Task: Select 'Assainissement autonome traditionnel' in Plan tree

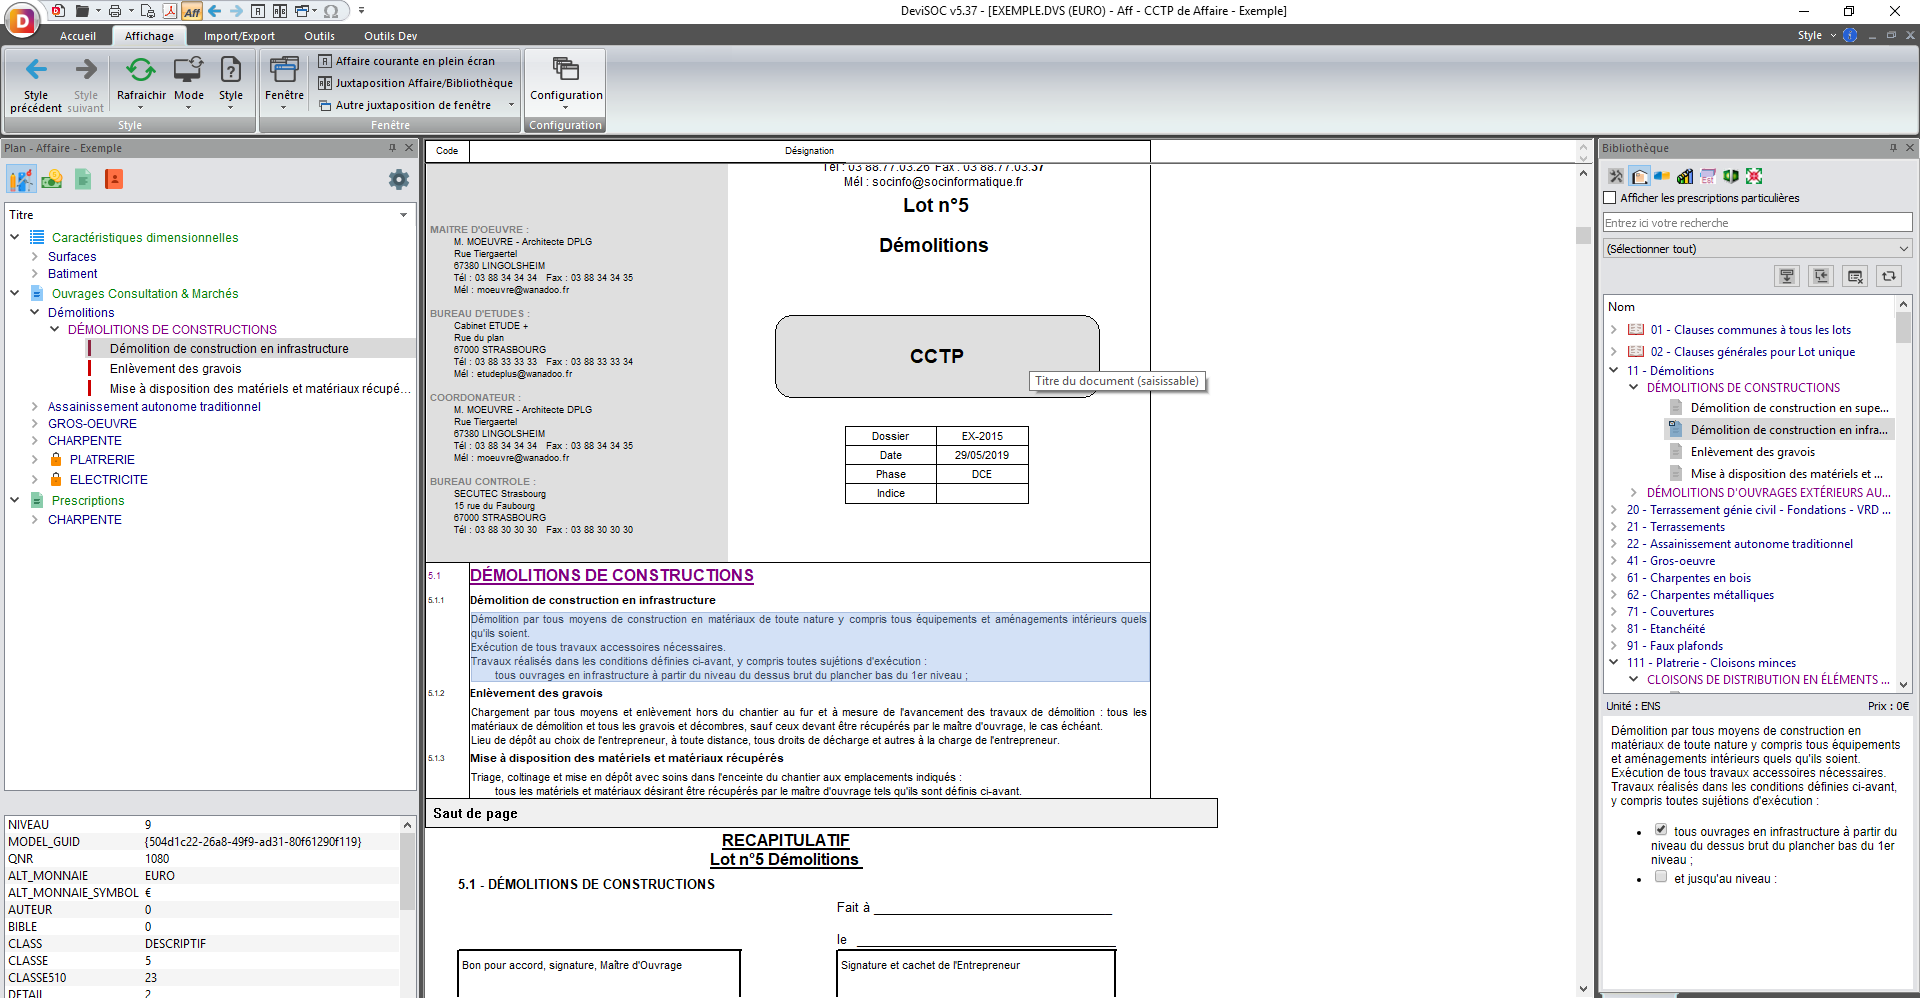Action: (154, 406)
